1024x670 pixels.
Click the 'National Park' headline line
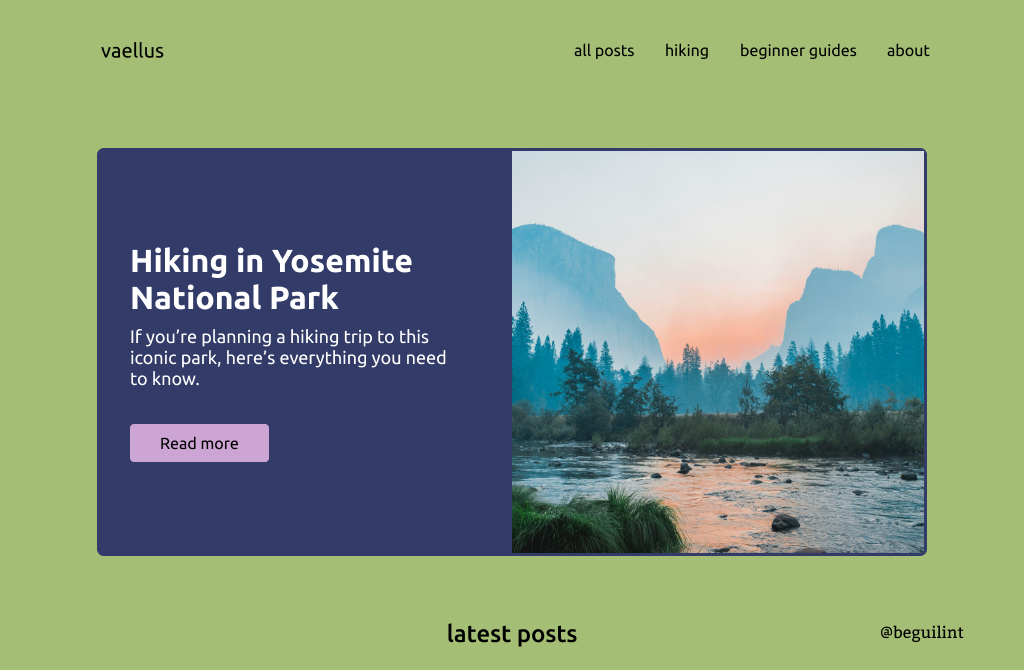[234, 298]
